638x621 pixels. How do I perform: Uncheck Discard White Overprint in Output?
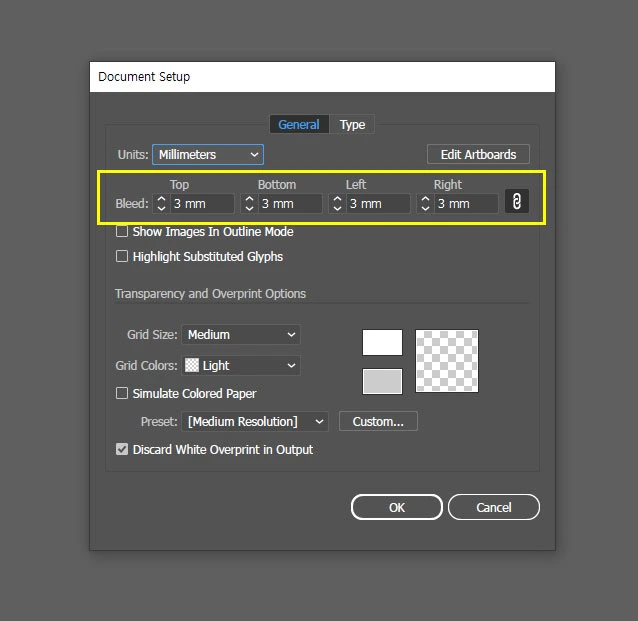pos(122,449)
